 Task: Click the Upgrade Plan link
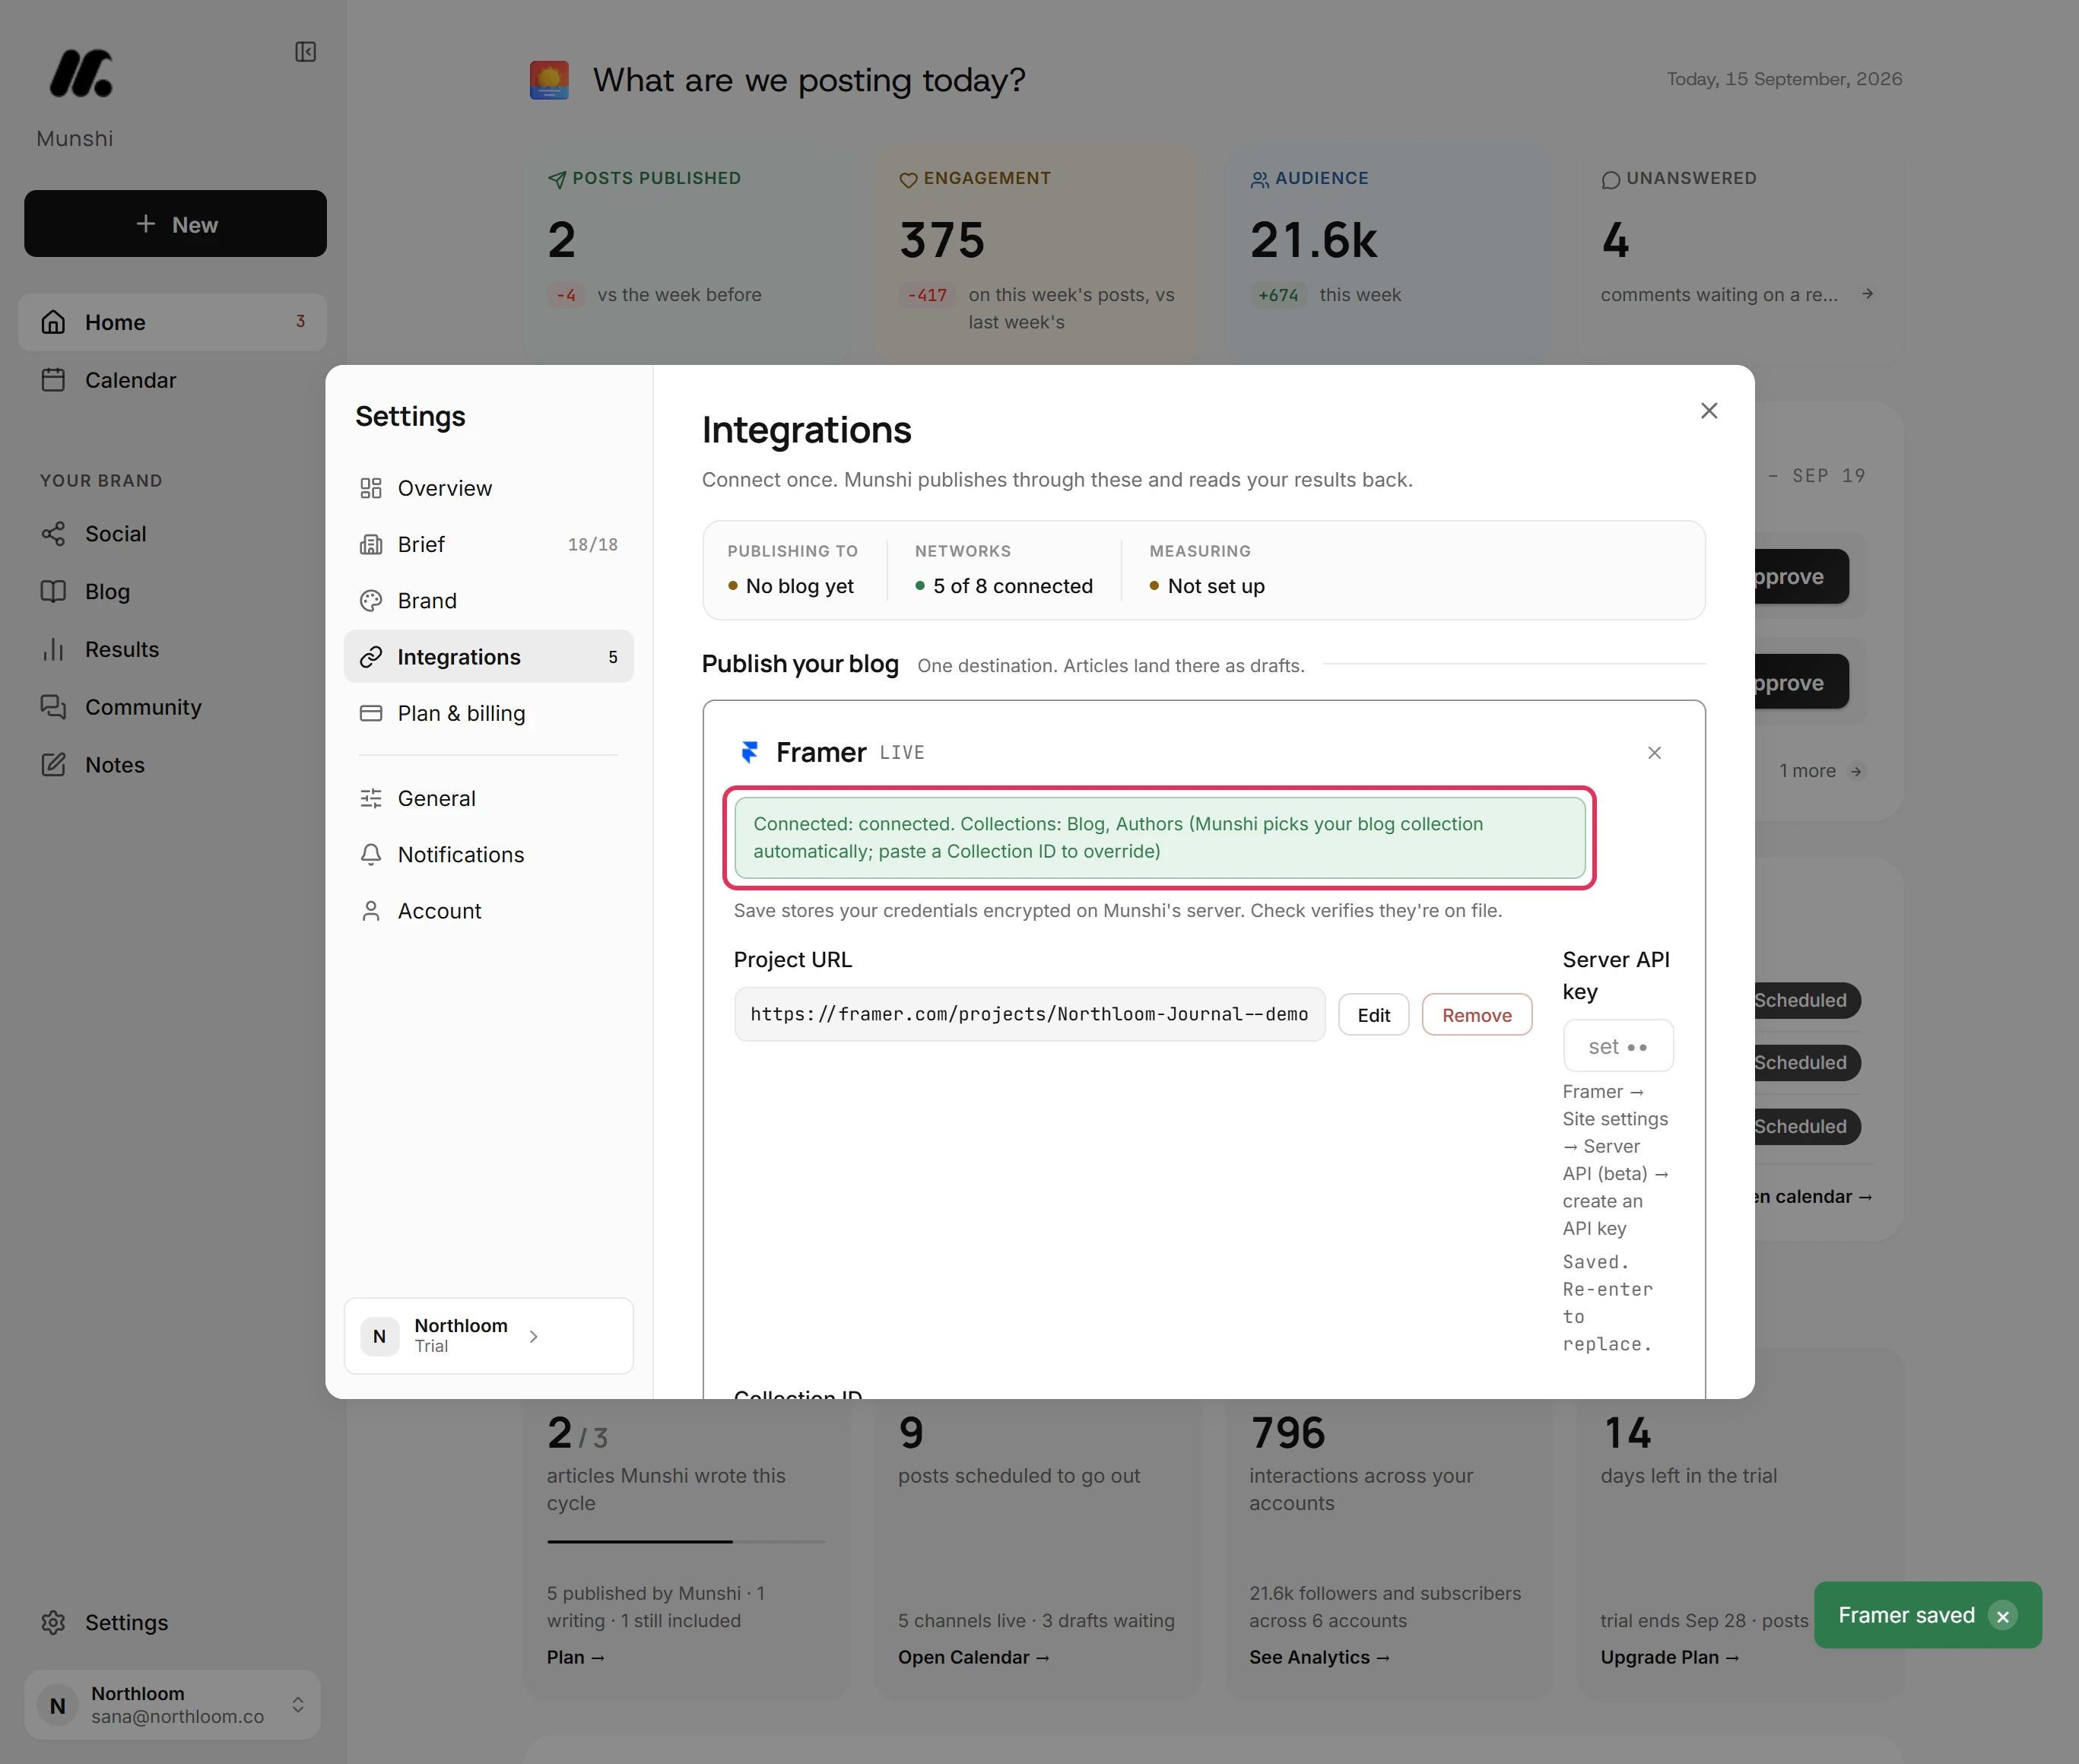coord(1669,1657)
